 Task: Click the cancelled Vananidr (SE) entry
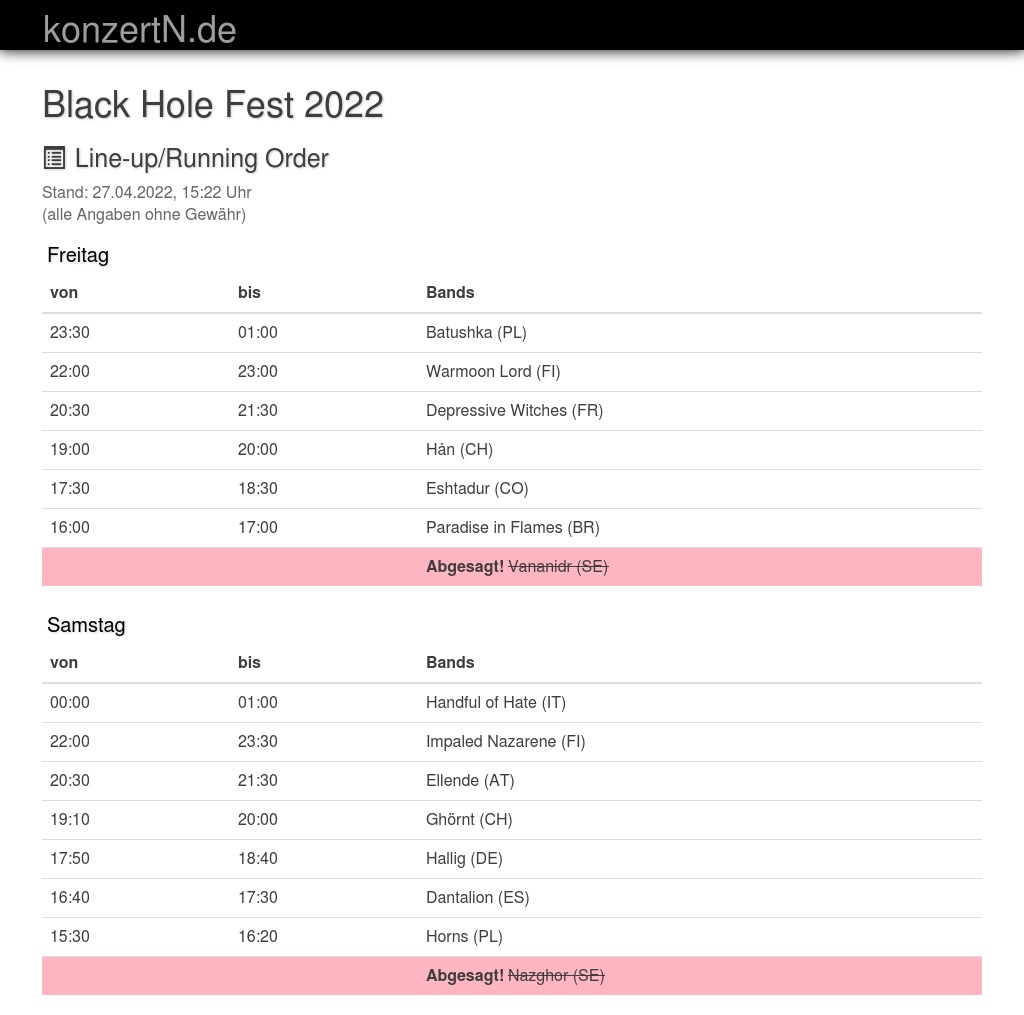pyautogui.click(x=558, y=566)
